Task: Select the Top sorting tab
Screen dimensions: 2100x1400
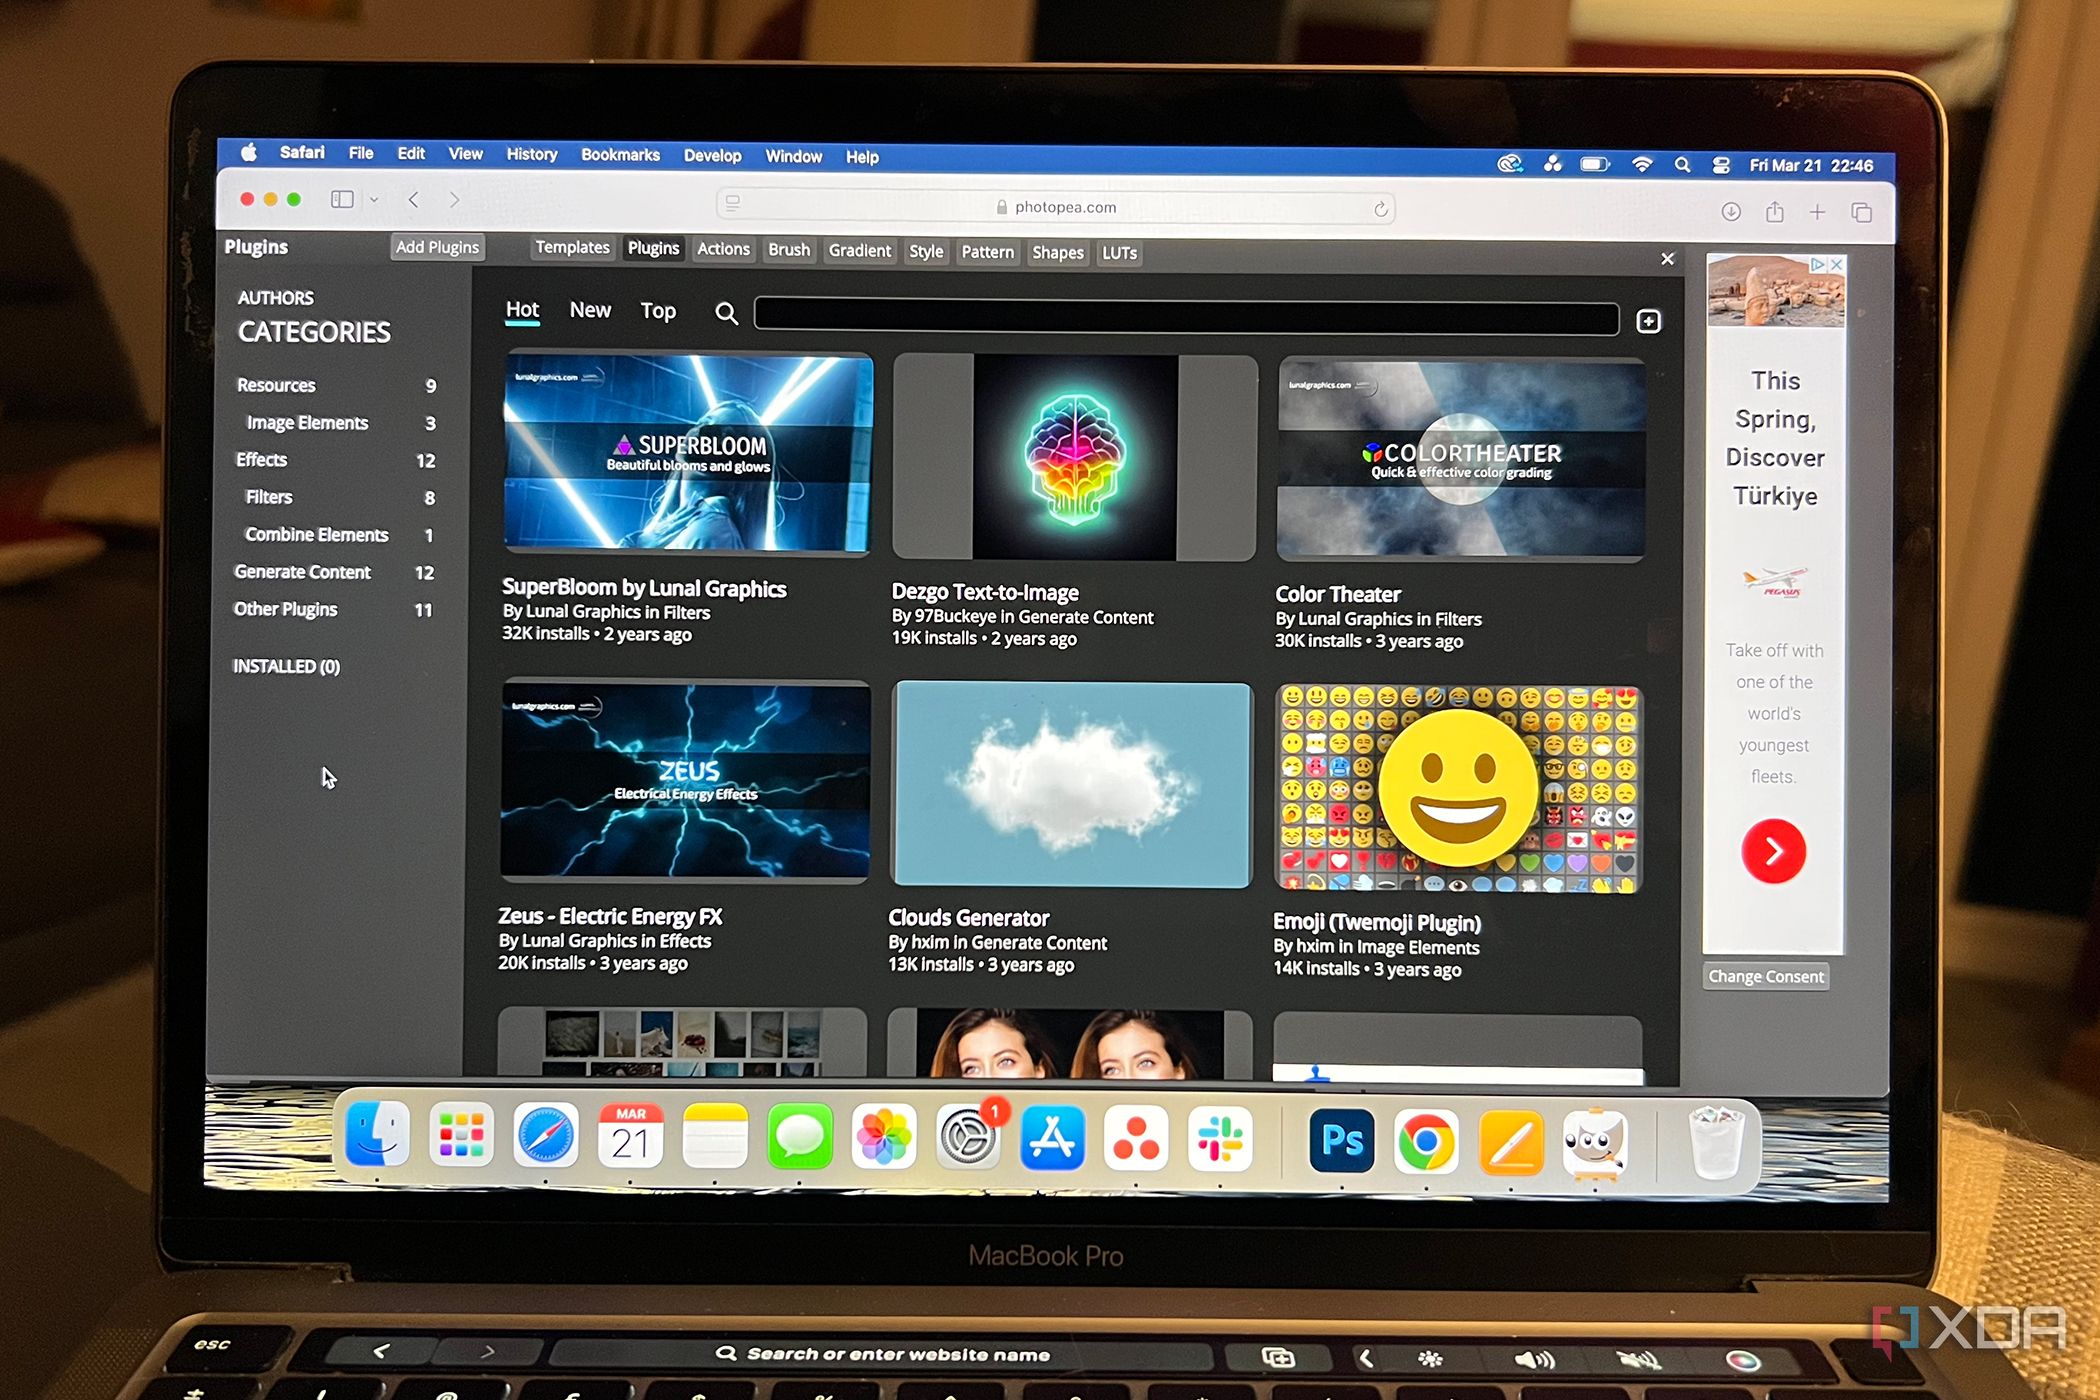Action: 658,312
